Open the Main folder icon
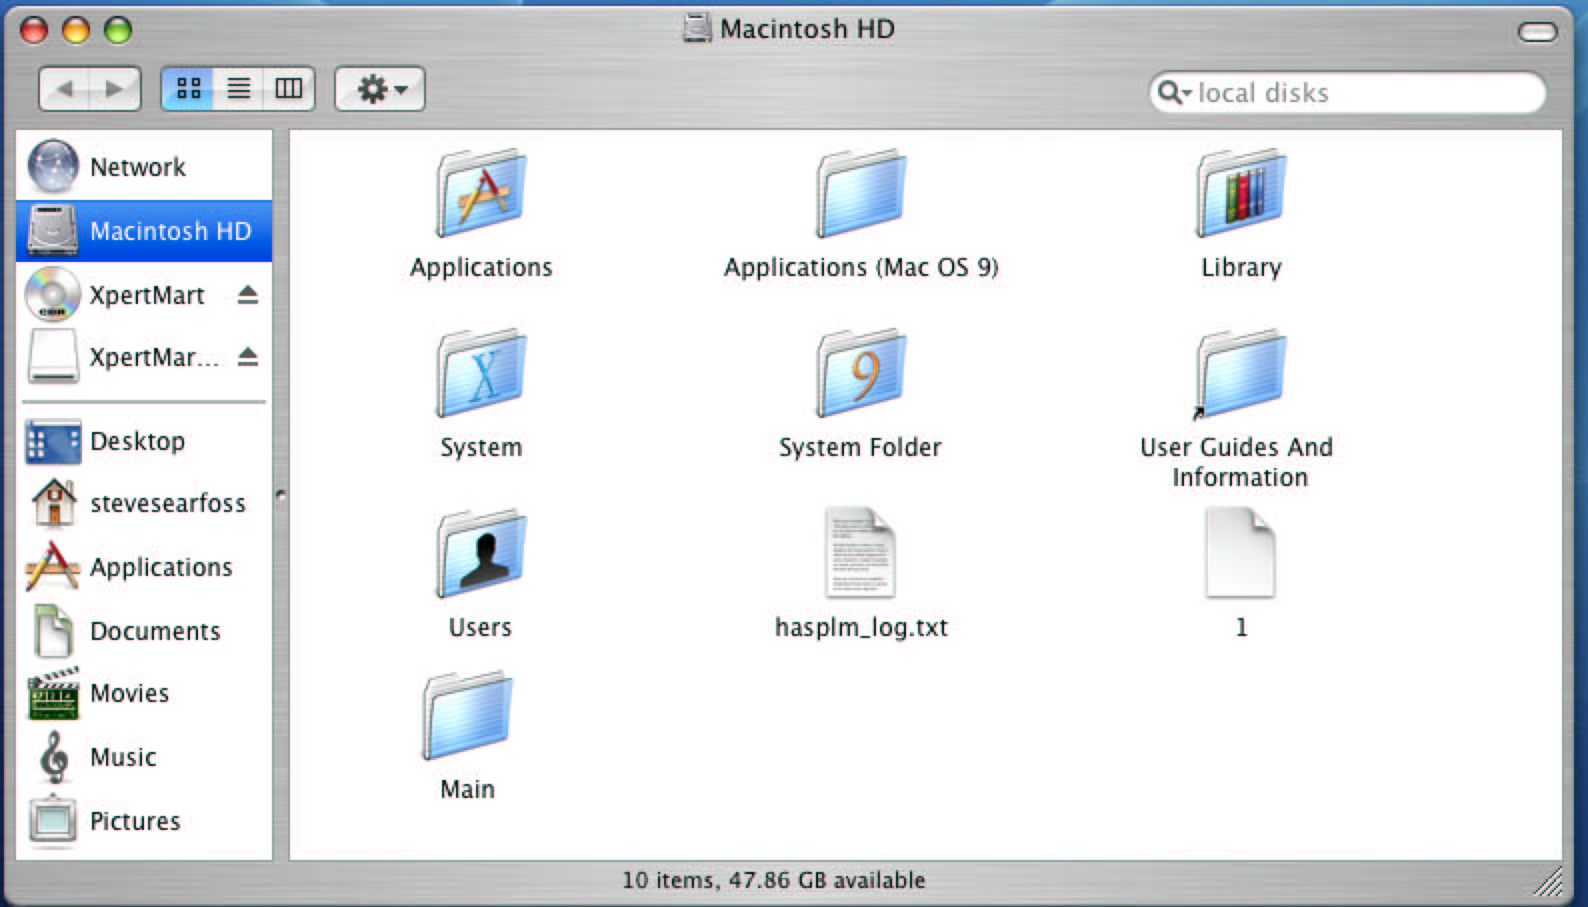Viewport: 1588px width, 907px height. tap(467, 715)
